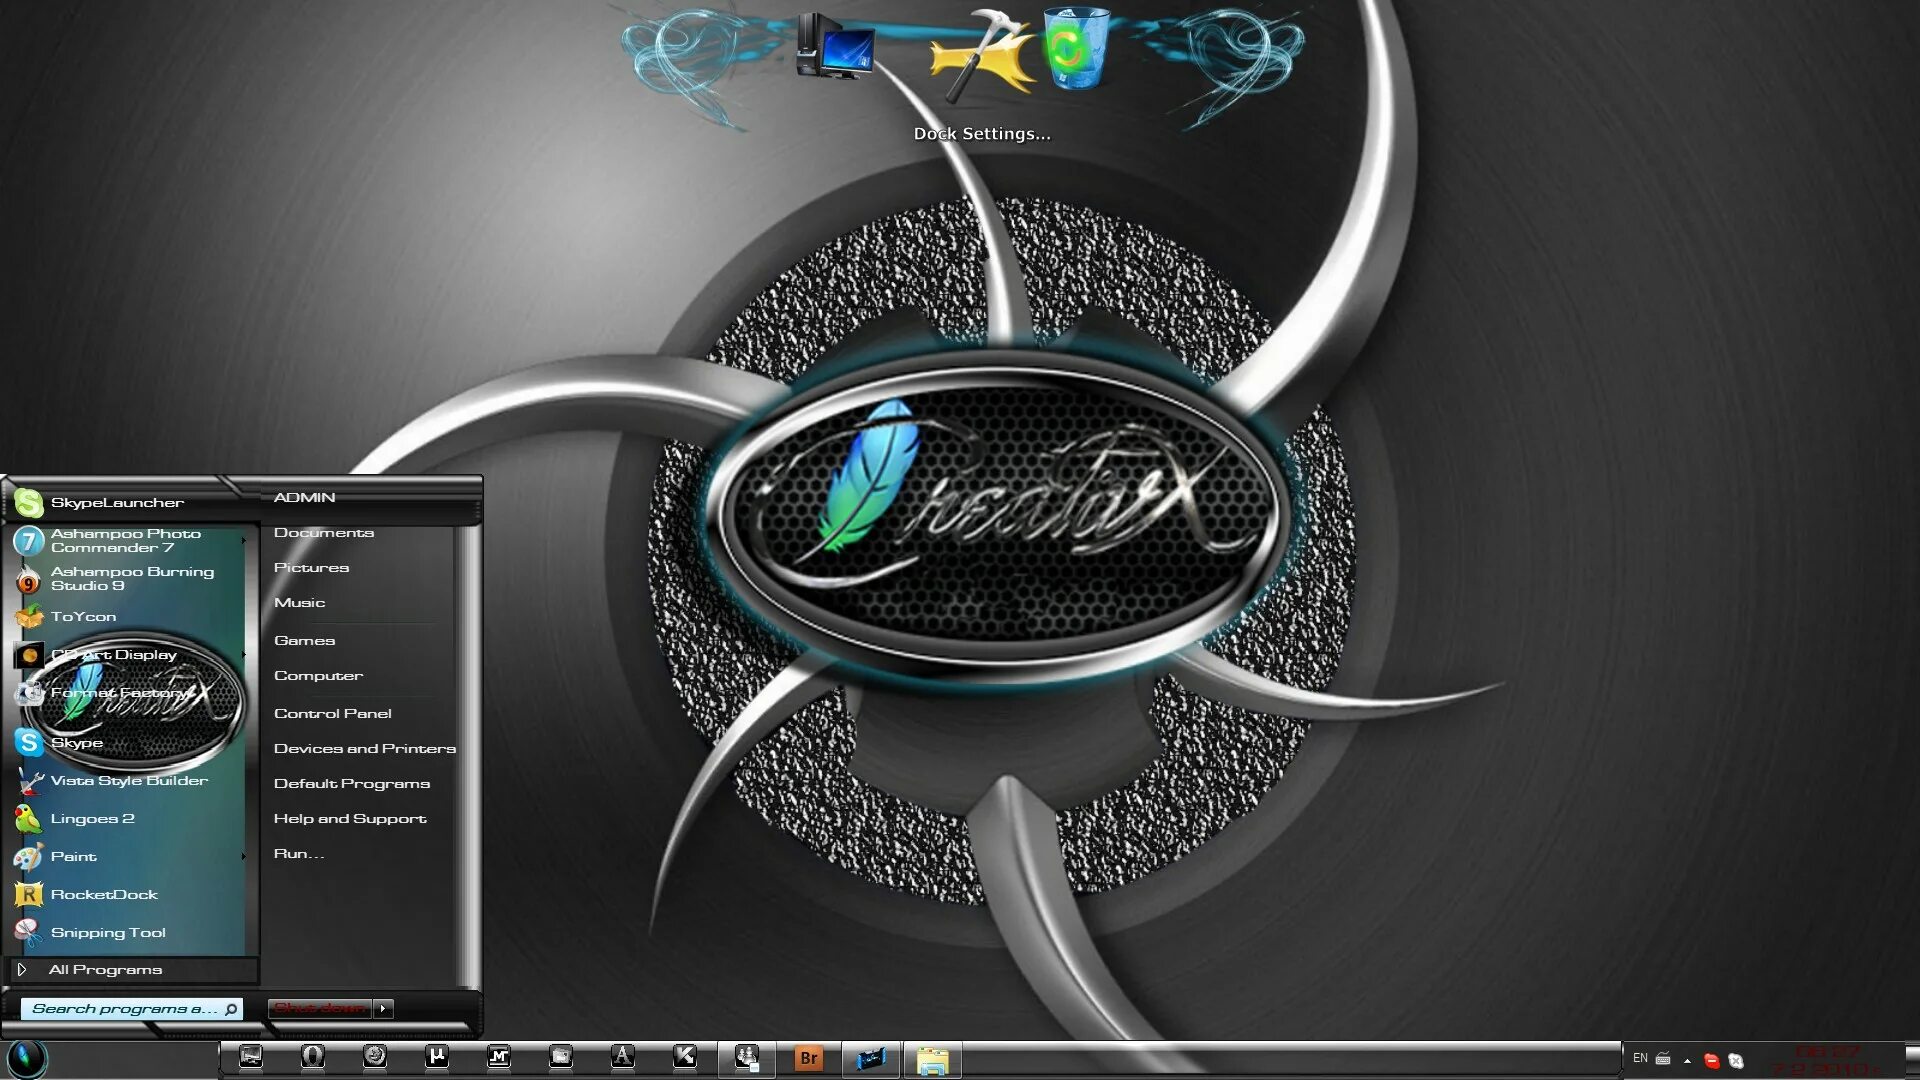The width and height of the screenshot is (1920, 1080).
Task: Focus the Search programs field
Action: tap(131, 1008)
